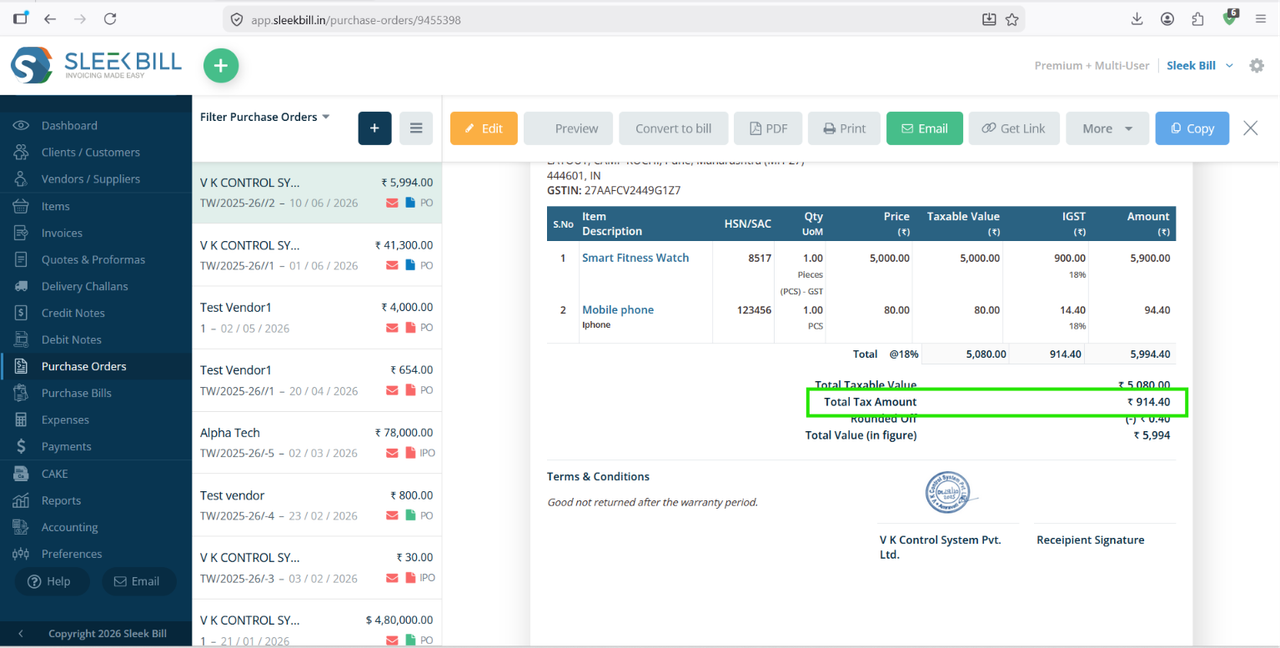Click blue document icon on ₹ 41,300.00 row
Viewport: 1280px width, 648px height.
(410, 265)
